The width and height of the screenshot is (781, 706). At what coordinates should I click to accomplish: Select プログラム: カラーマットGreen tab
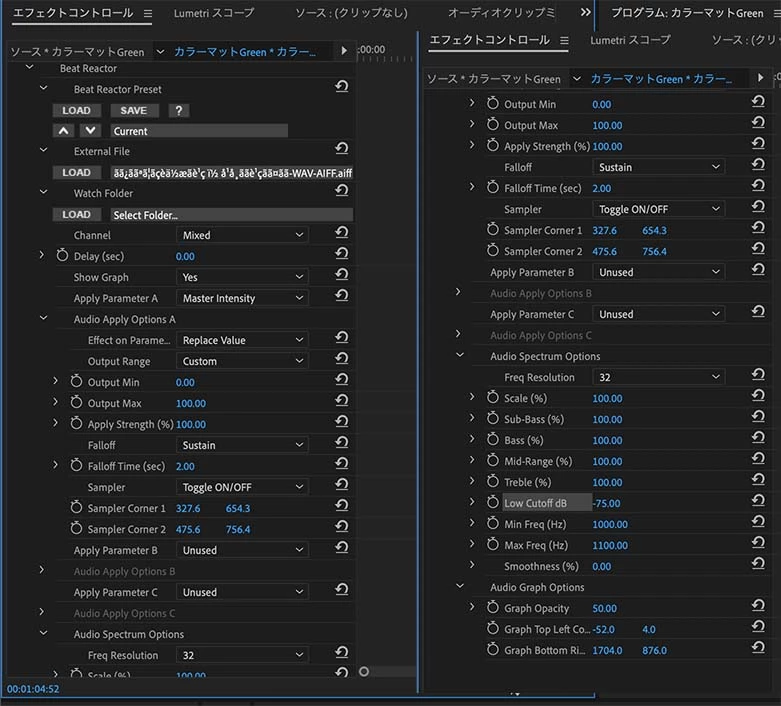pos(687,13)
